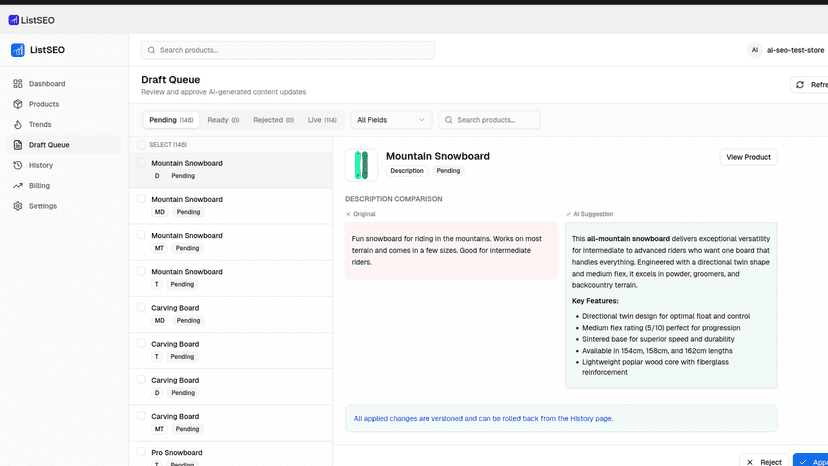
Task: Switch to the Live (114) tab
Action: (x=322, y=120)
